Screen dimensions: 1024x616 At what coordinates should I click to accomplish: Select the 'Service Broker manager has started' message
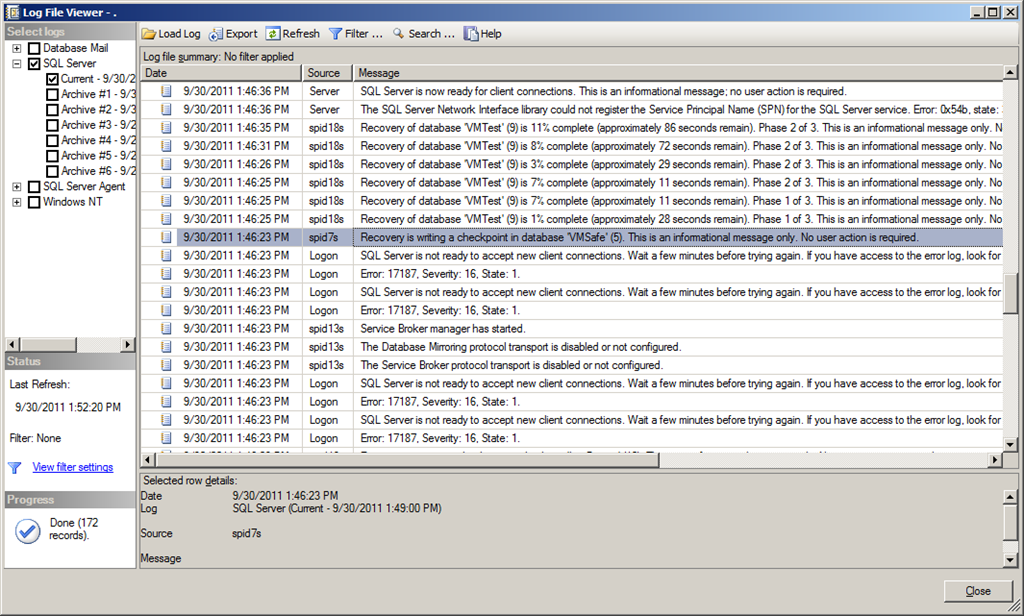[443, 329]
